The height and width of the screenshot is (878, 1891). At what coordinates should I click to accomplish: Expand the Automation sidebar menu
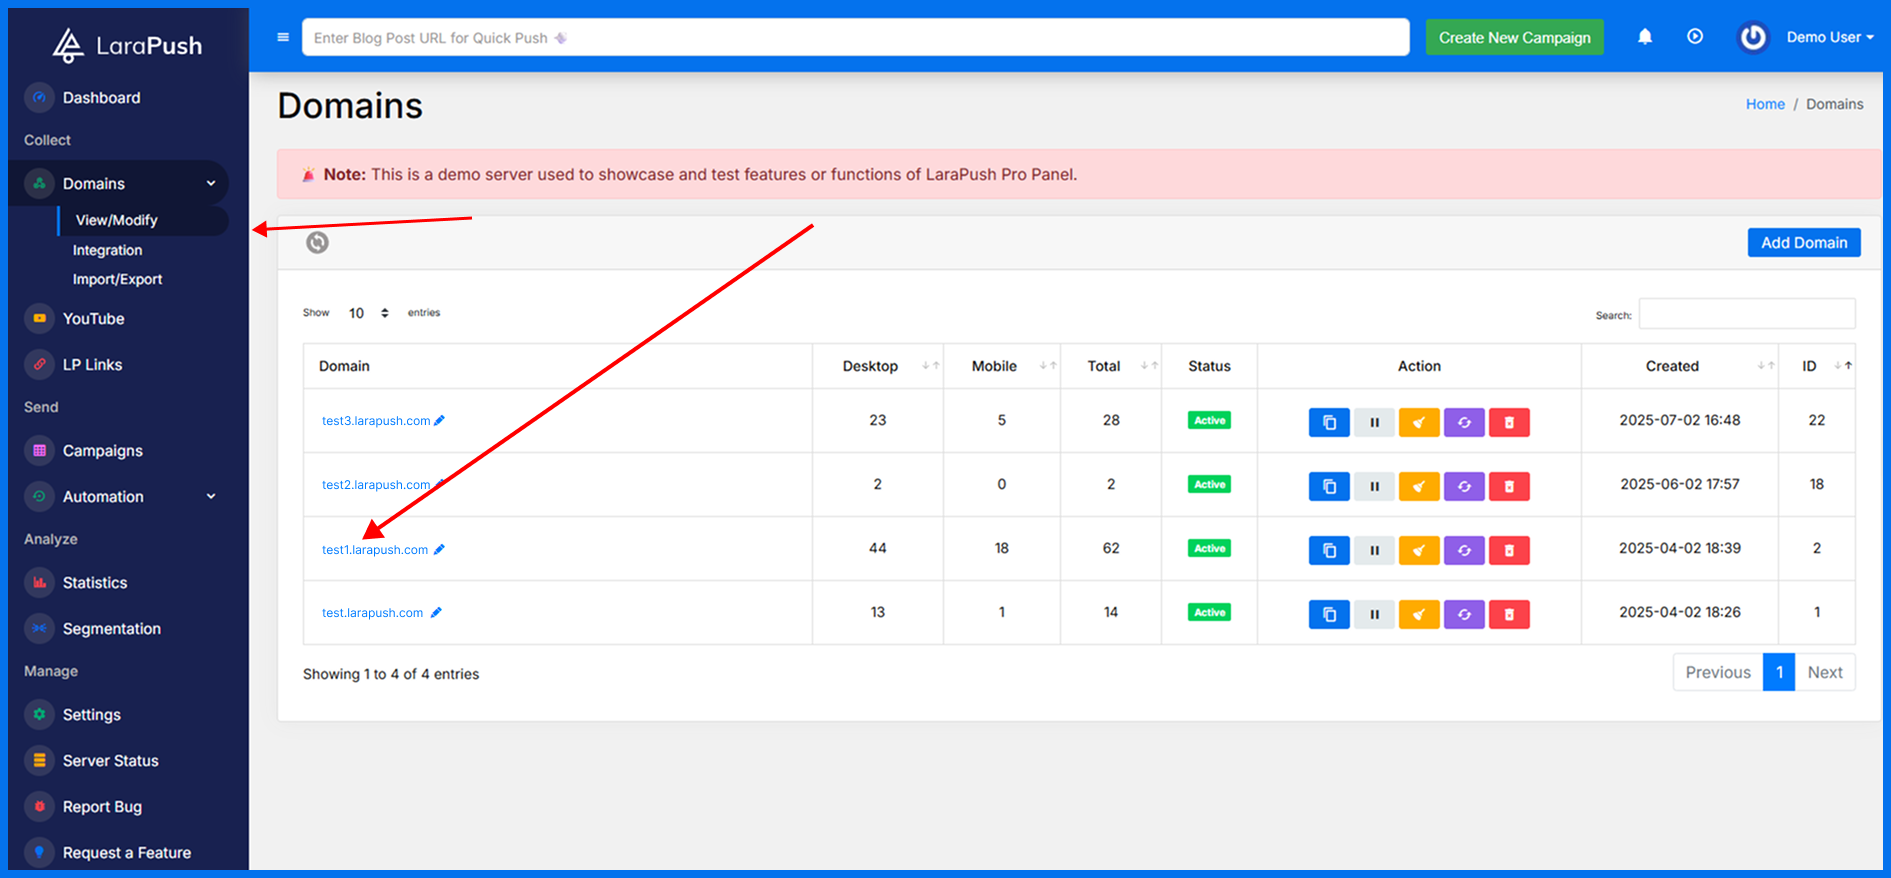click(120, 497)
